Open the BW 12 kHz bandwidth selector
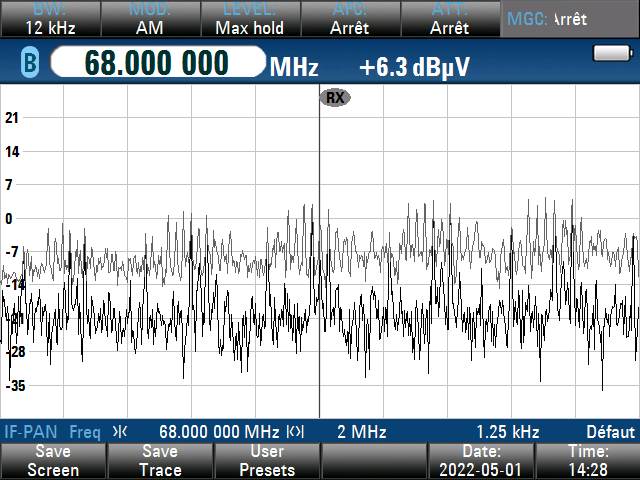640x480 pixels. tap(49, 19)
